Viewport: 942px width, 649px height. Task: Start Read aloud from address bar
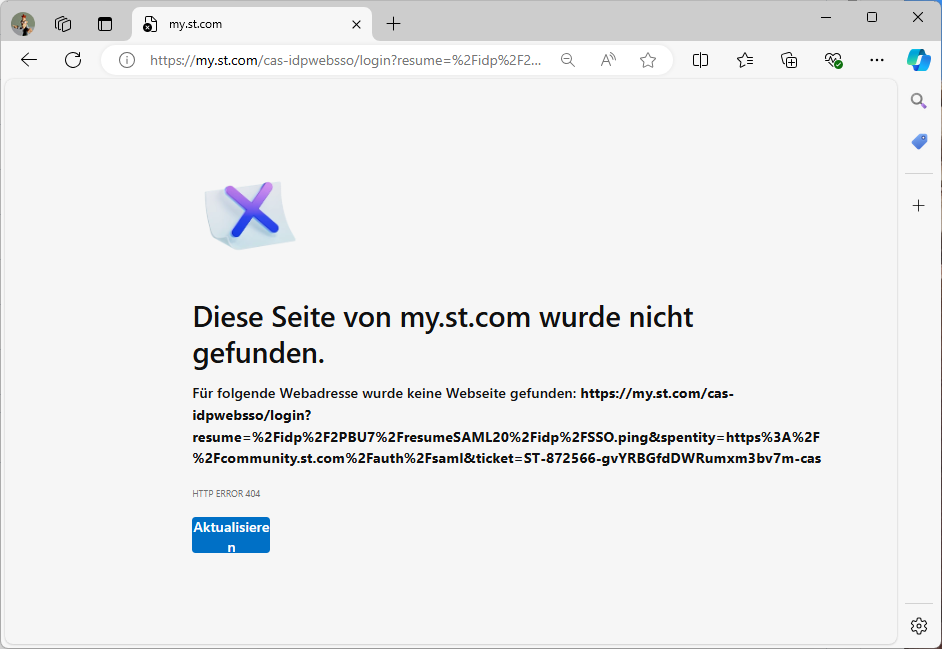608,60
